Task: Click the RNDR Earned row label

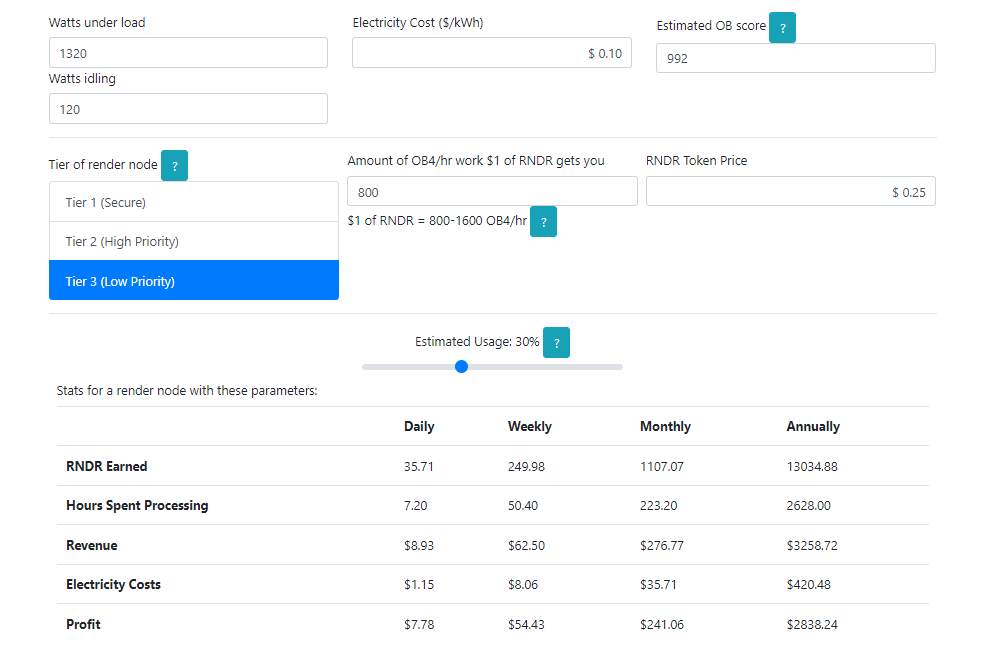Action: [x=106, y=467]
